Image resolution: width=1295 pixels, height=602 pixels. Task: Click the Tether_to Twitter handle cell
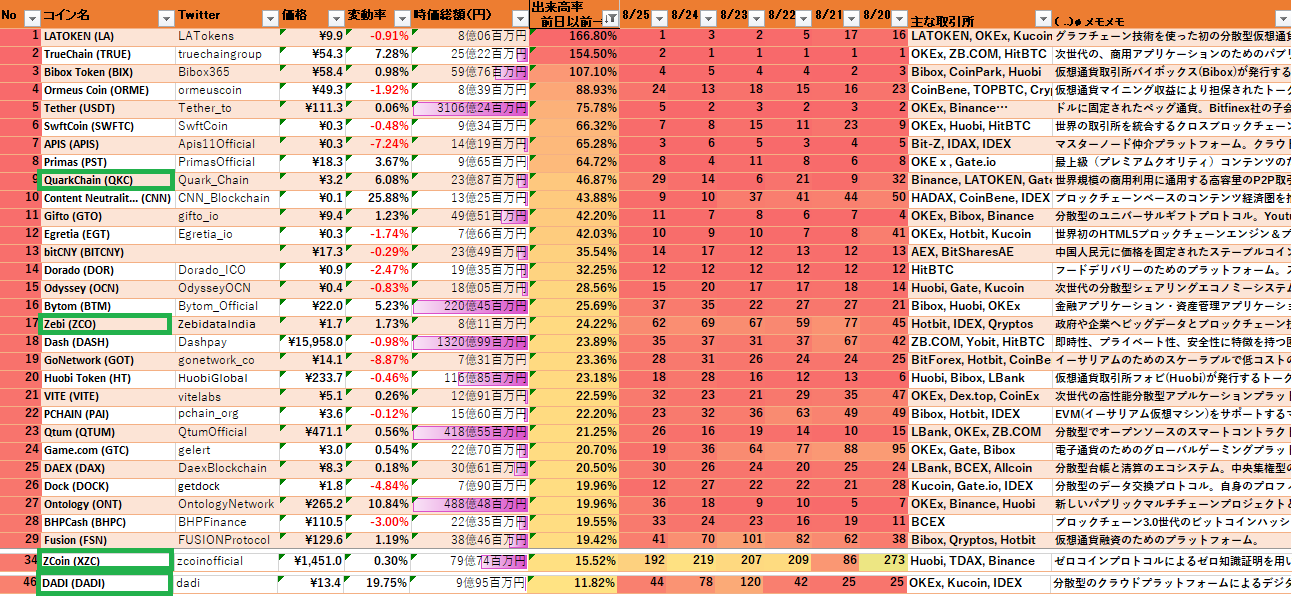(225, 108)
